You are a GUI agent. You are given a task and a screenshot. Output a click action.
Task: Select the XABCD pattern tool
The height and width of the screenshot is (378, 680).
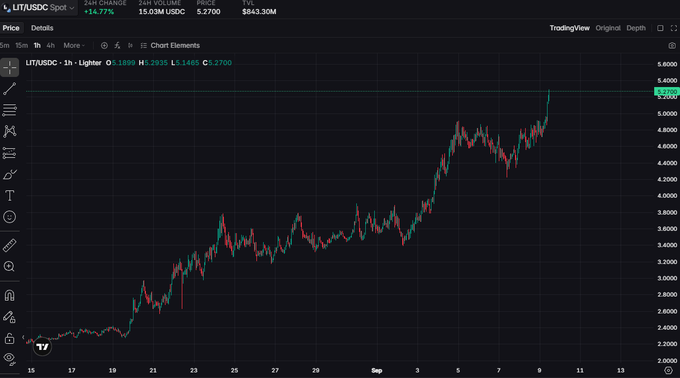[x=10, y=131]
